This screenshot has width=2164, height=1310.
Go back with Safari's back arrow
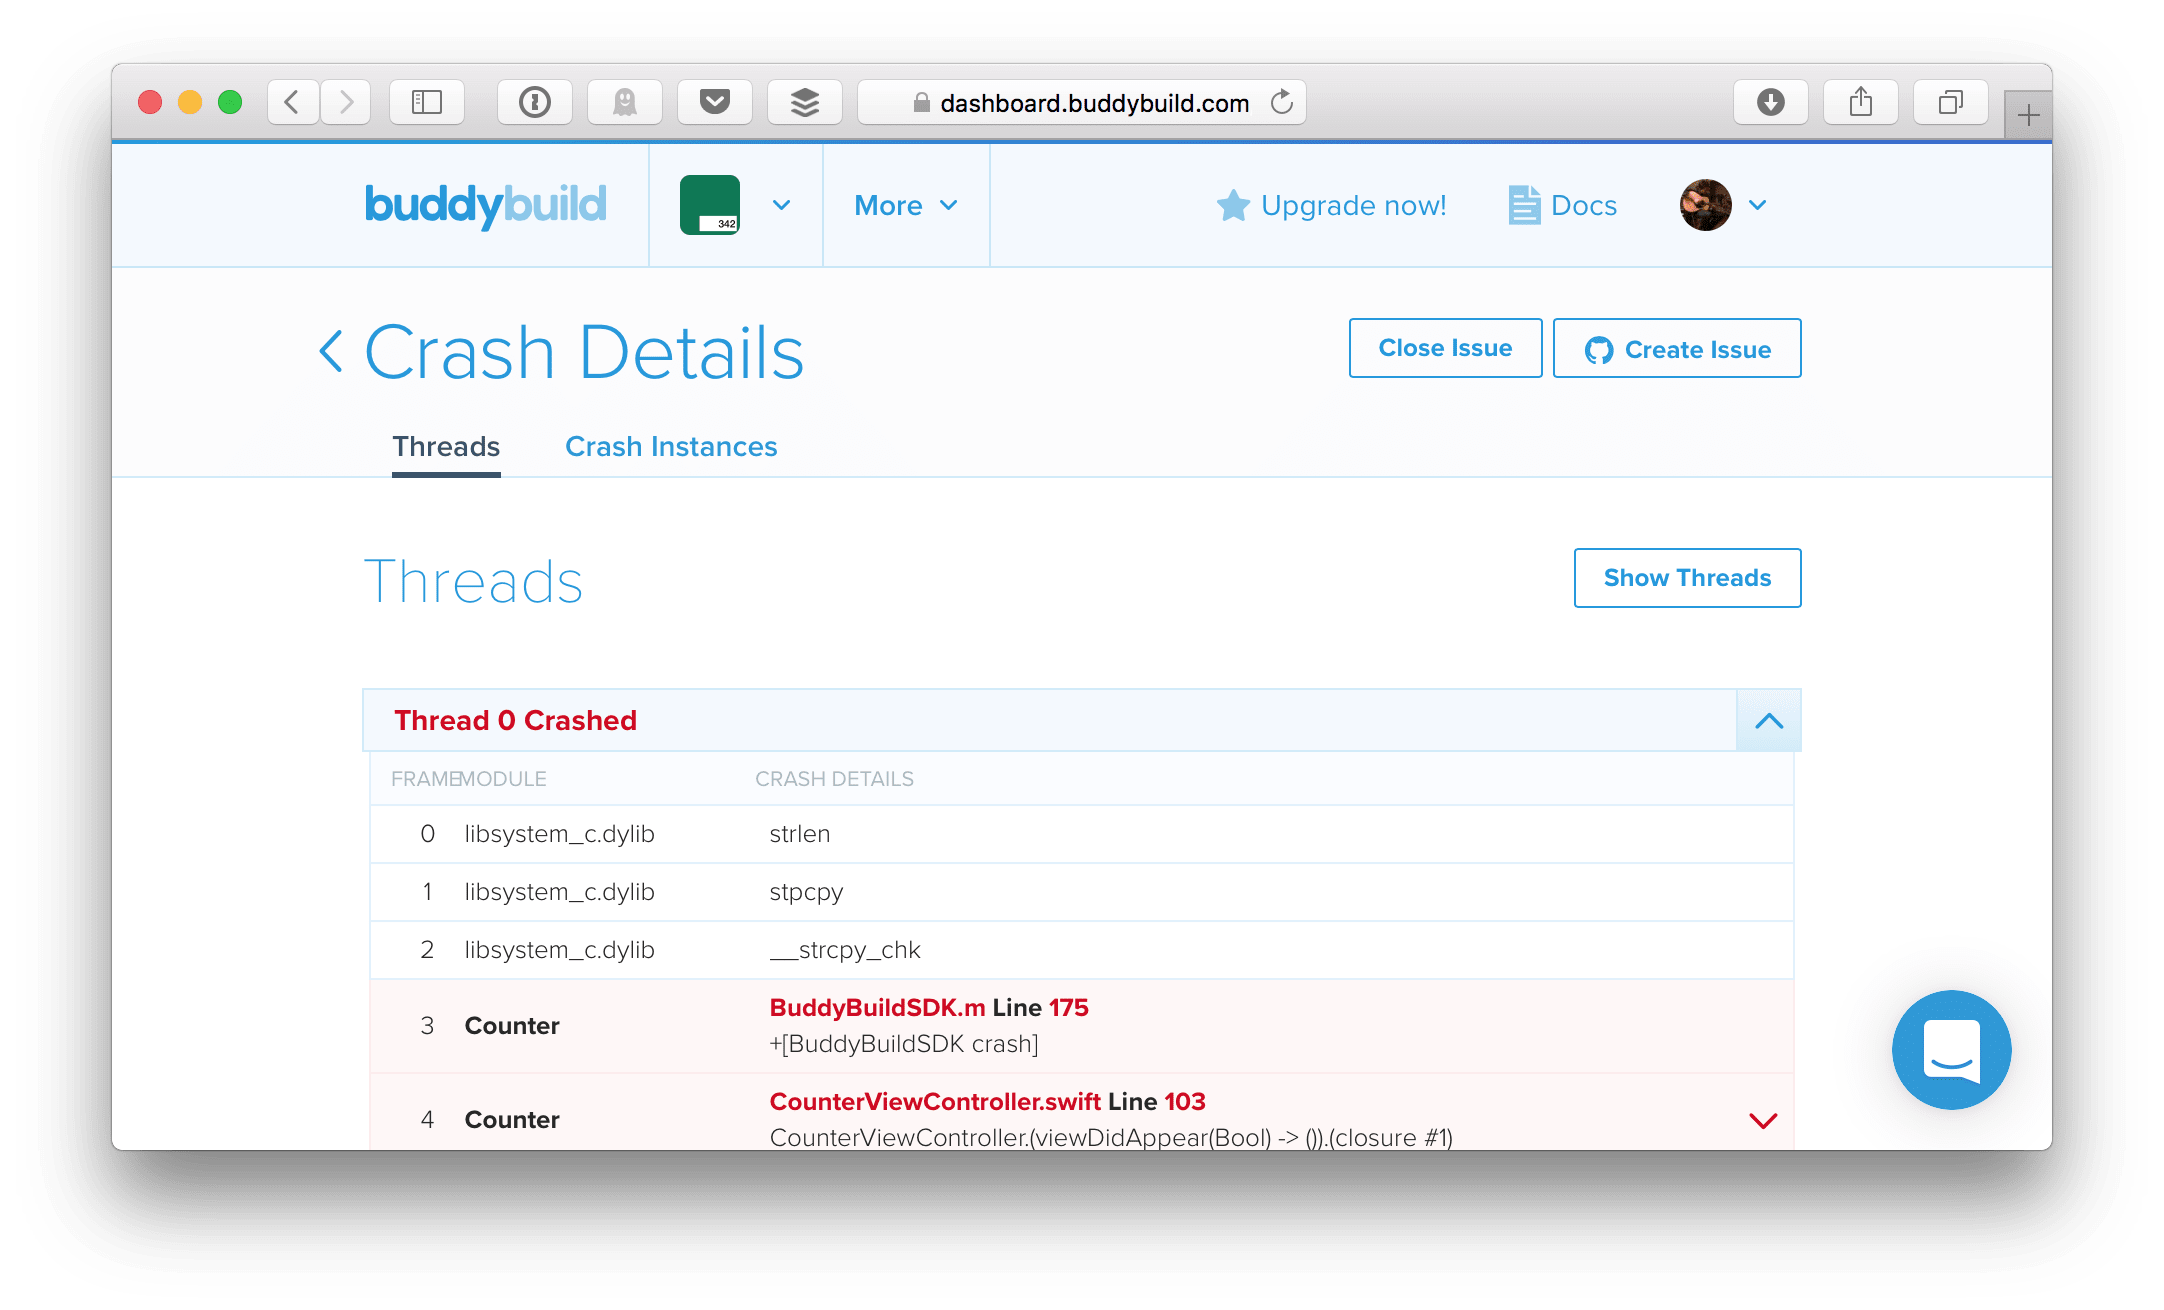(293, 102)
